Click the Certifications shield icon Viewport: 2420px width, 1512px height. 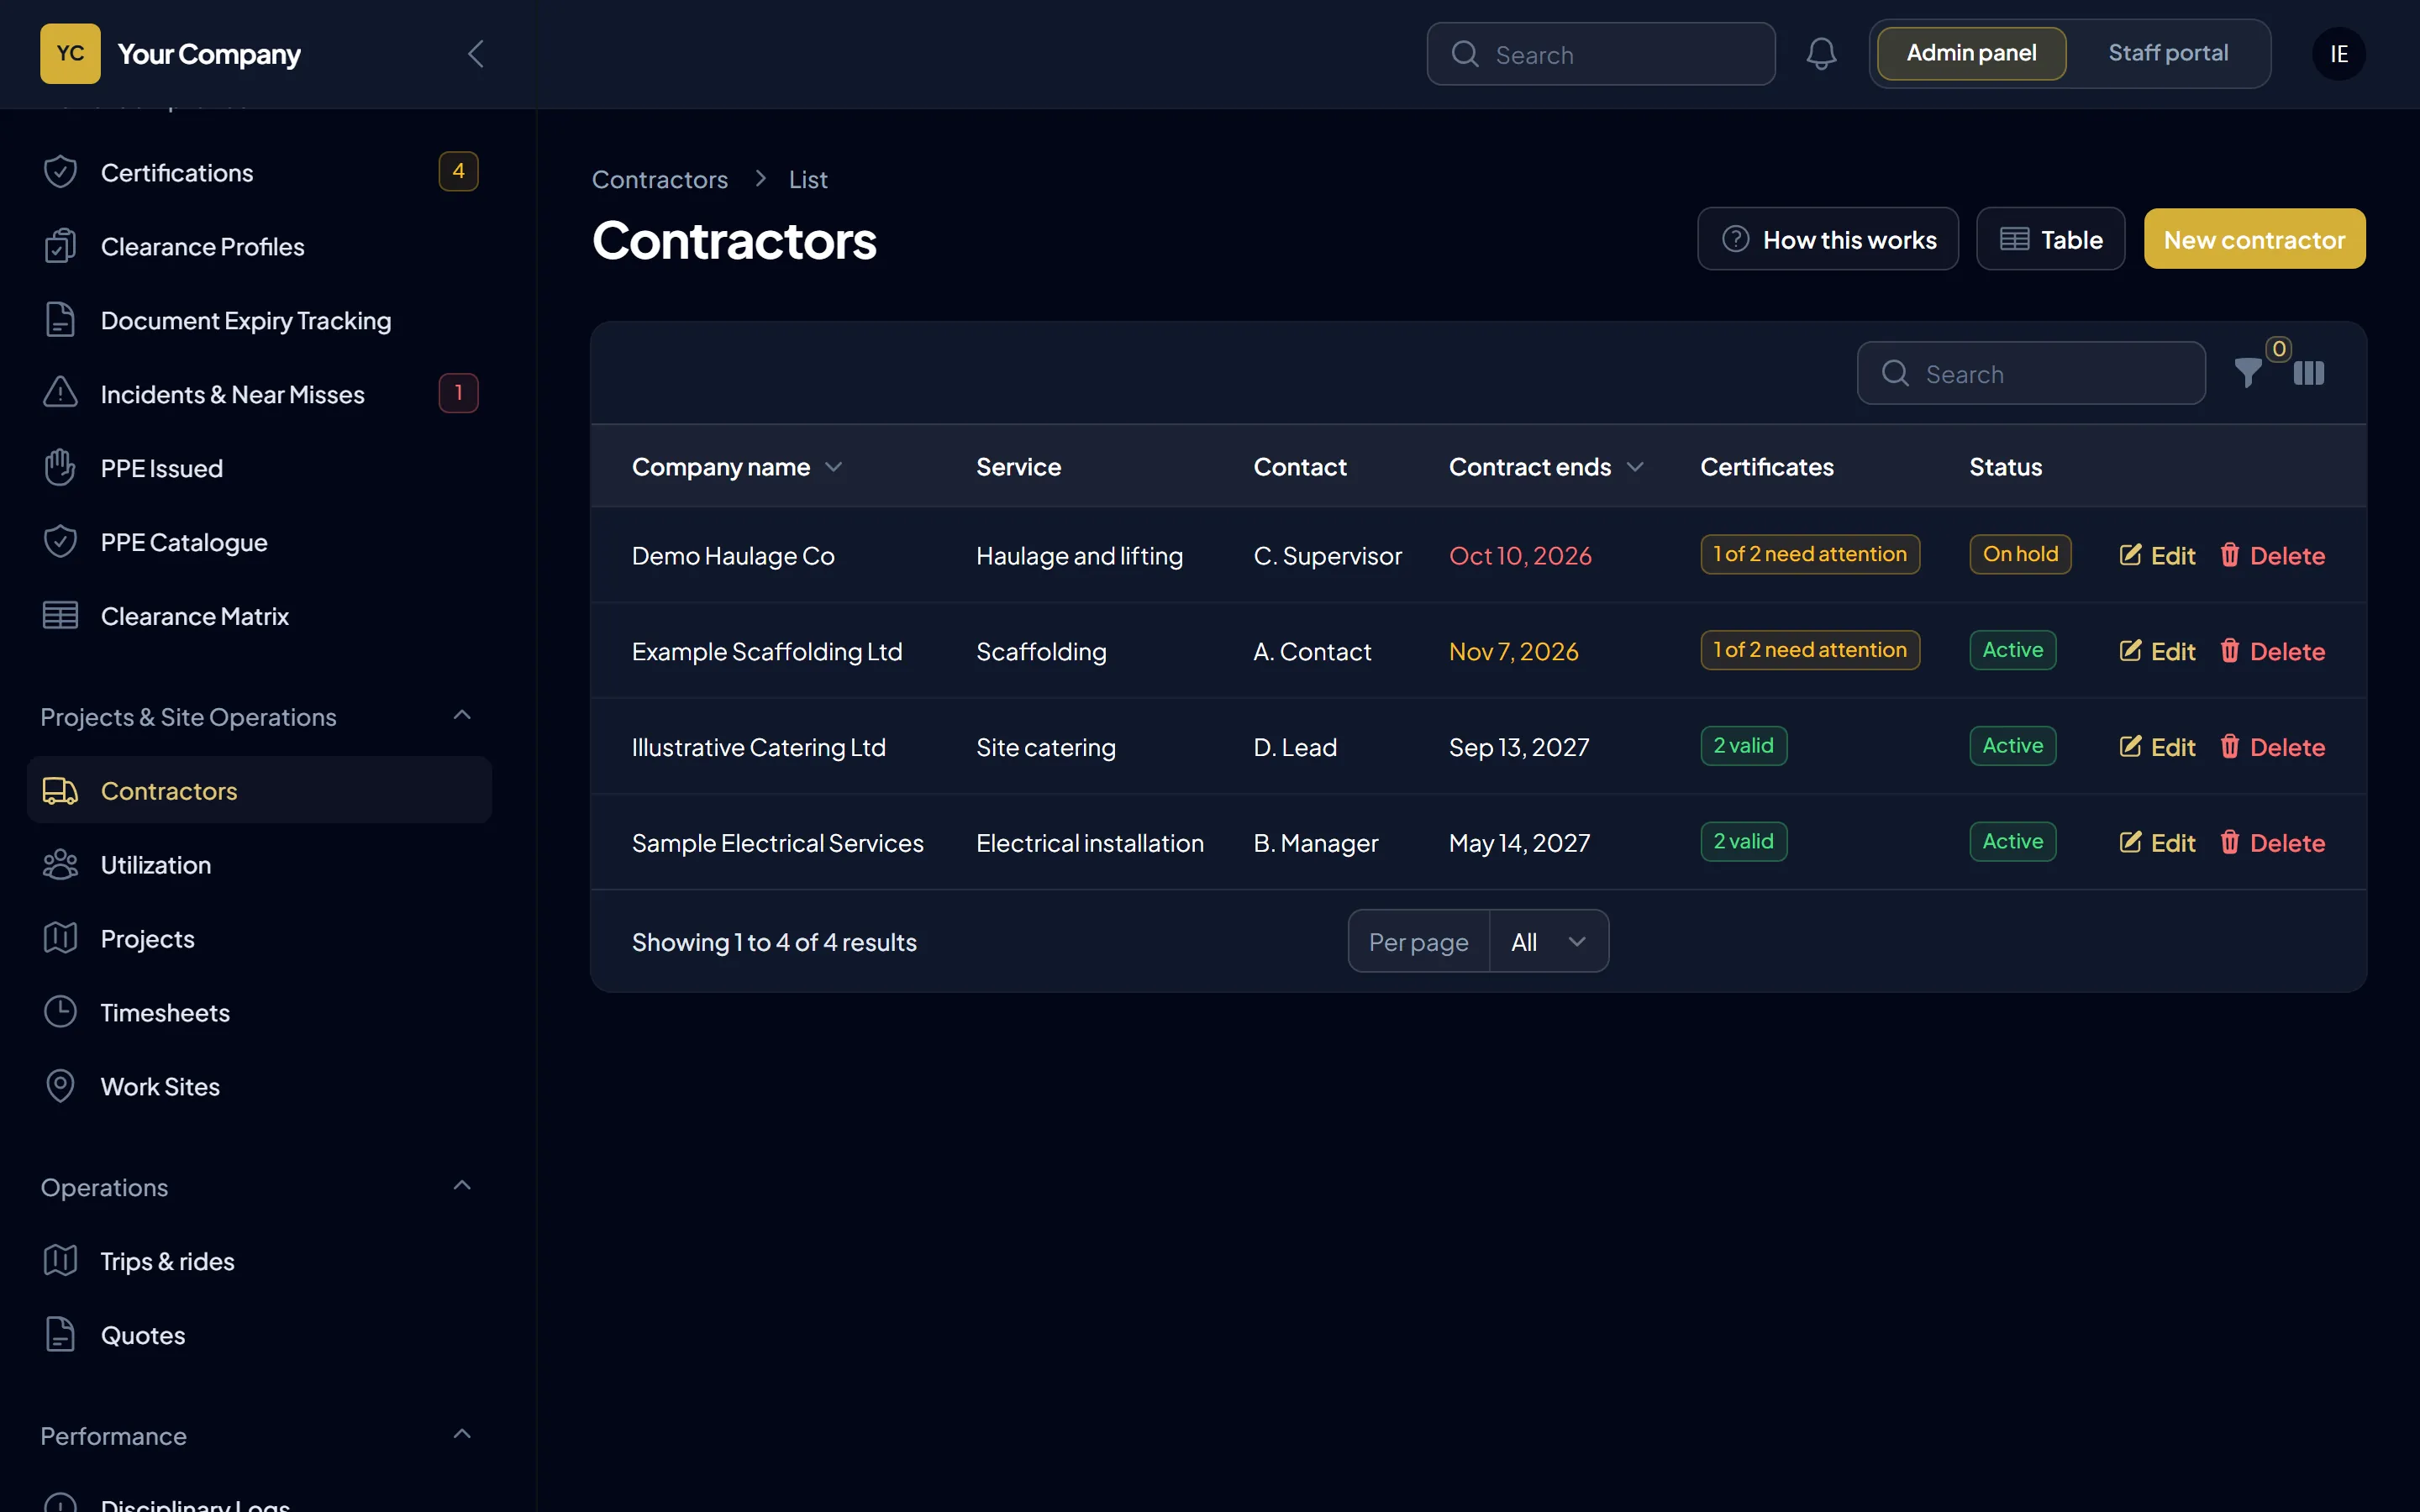tap(60, 172)
